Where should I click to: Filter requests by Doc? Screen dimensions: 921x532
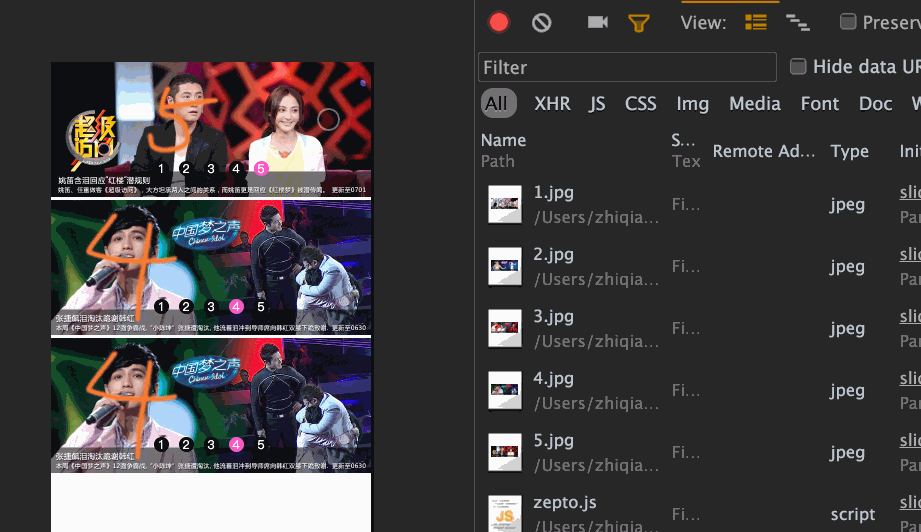pos(875,104)
